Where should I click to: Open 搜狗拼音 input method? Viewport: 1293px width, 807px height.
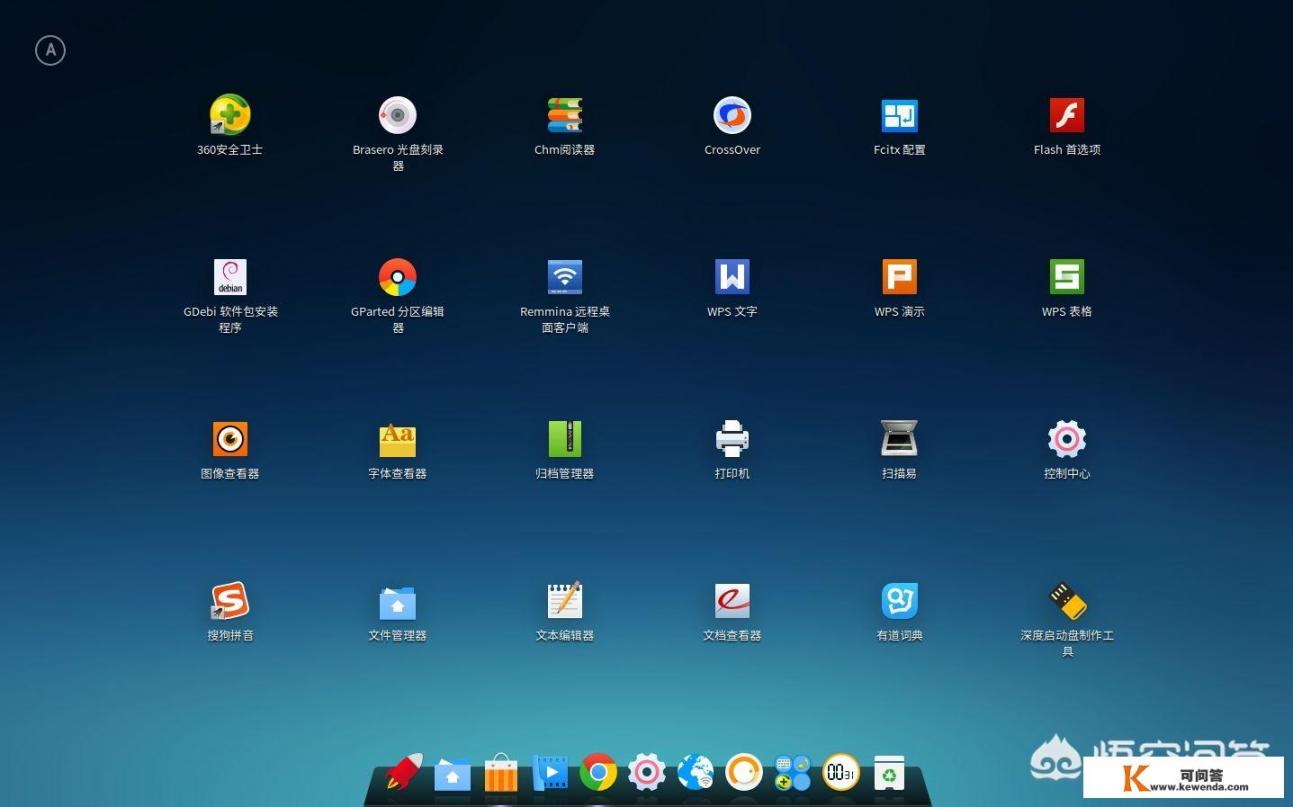click(x=230, y=601)
